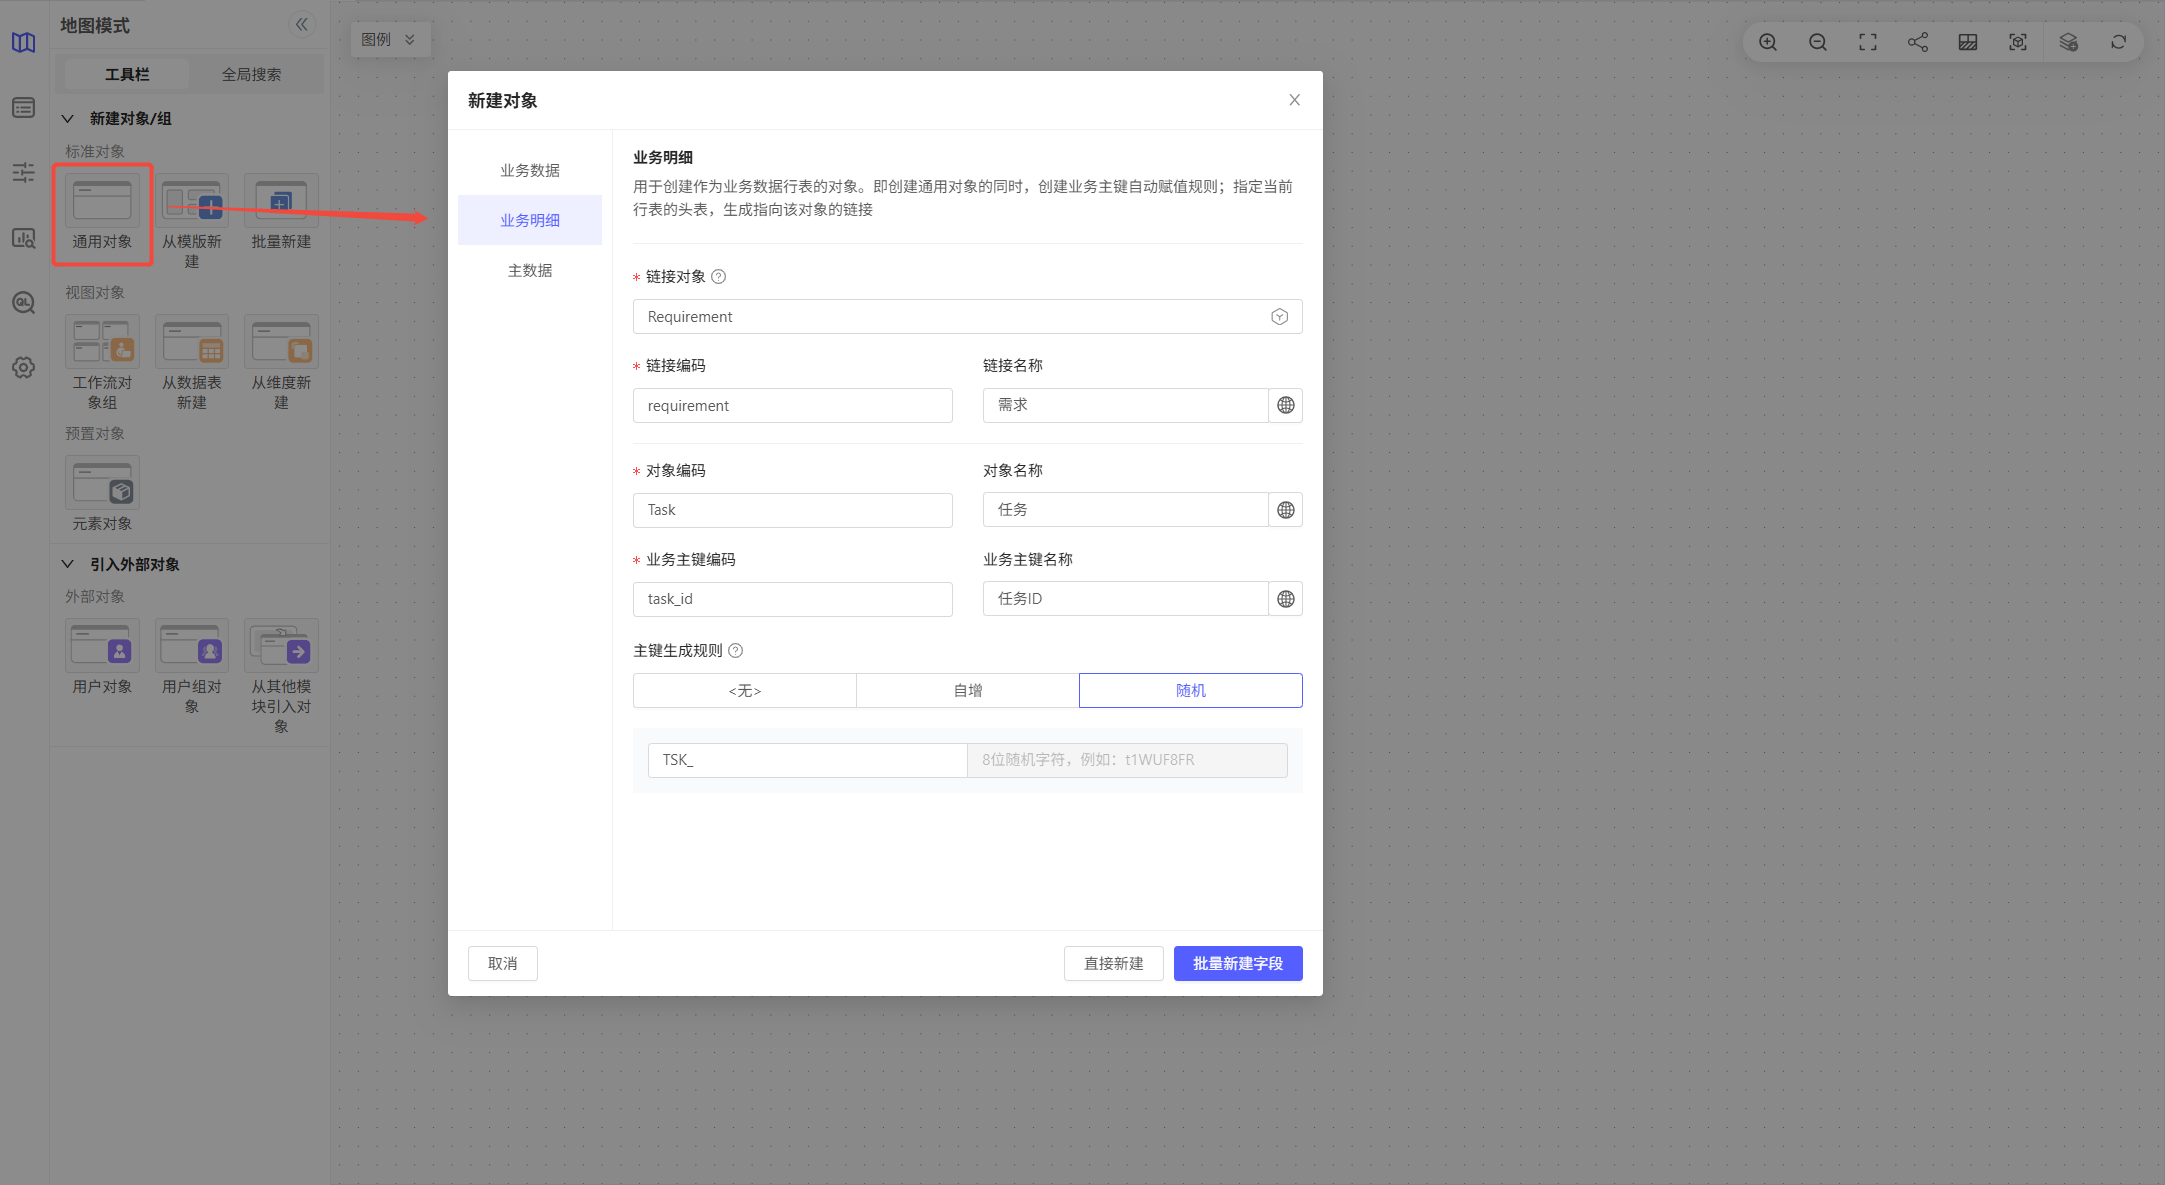The height and width of the screenshot is (1185, 2165).
Task: Switch to the 全局搜索 tab
Action: point(251,74)
